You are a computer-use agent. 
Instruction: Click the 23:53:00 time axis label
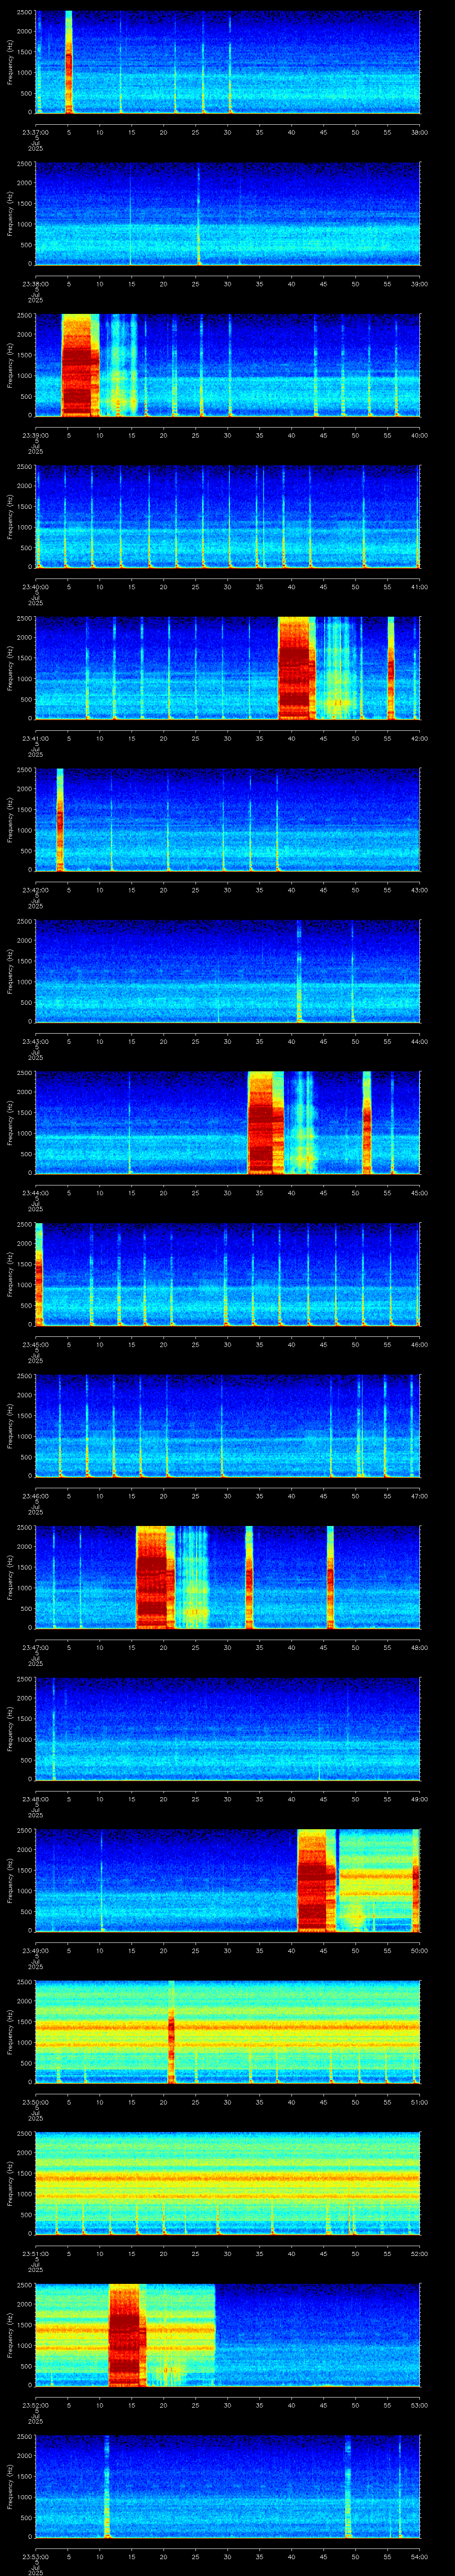pyautogui.click(x=35, y=2556)
